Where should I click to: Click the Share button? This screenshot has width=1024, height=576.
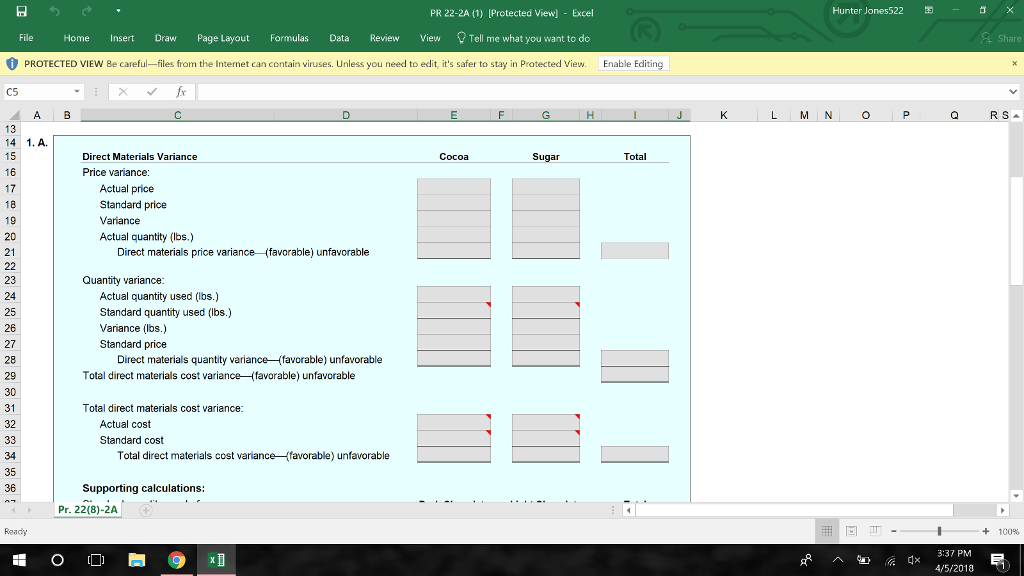click(1001, 39)
